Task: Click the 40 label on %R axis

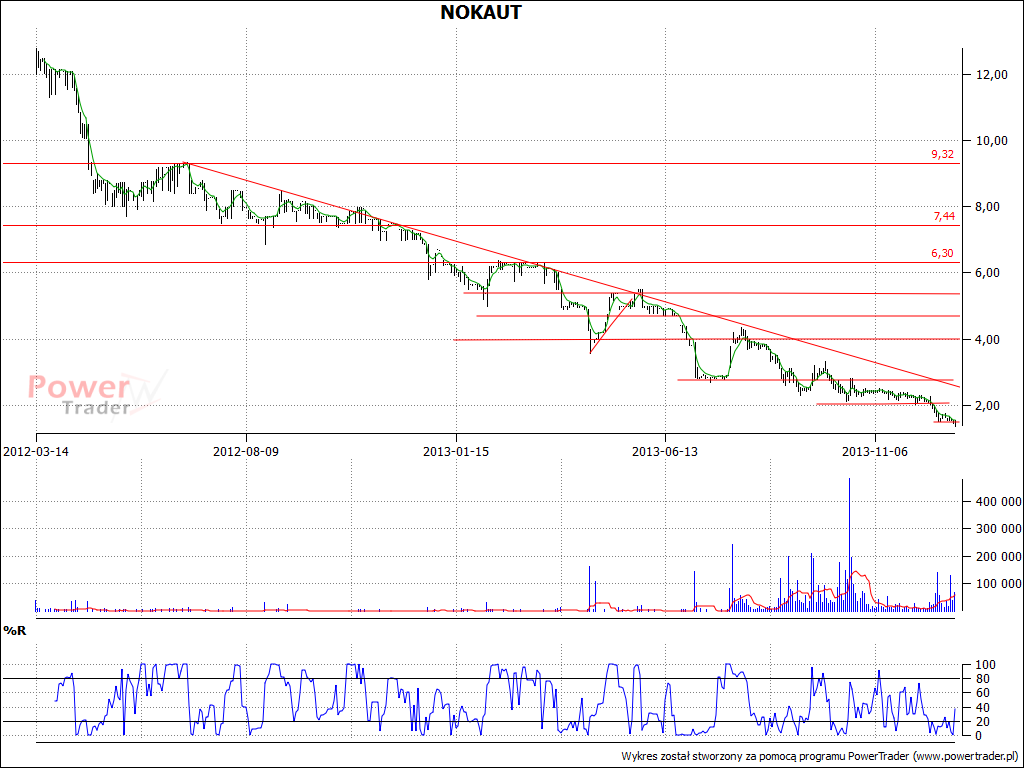Action: tap(982, 707)
